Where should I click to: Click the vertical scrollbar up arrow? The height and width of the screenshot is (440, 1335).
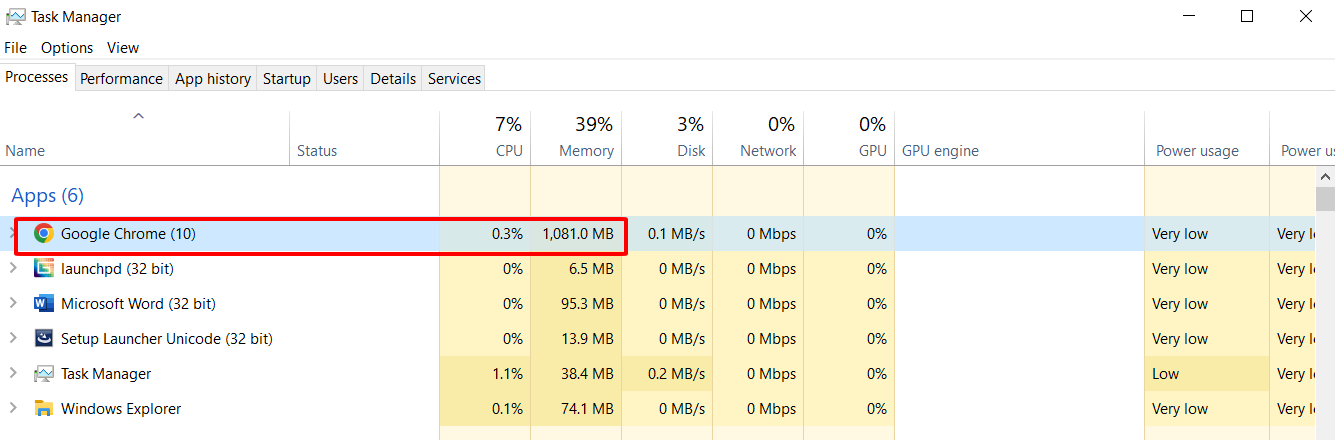click(1324, 176)
